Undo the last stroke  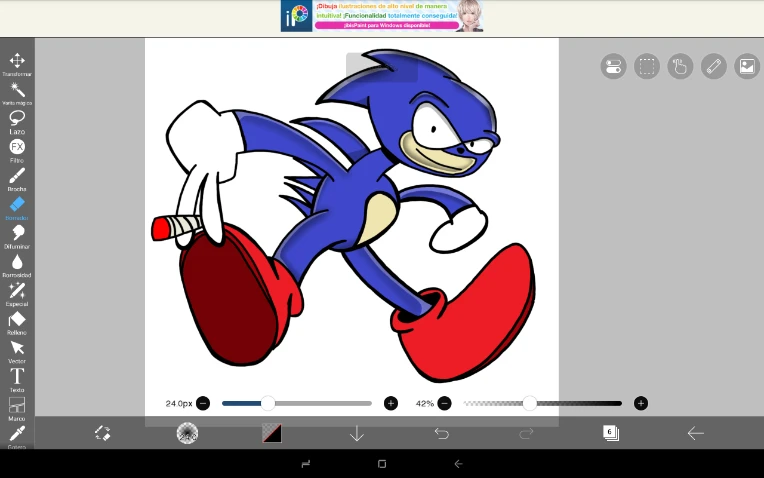point(441,433)
